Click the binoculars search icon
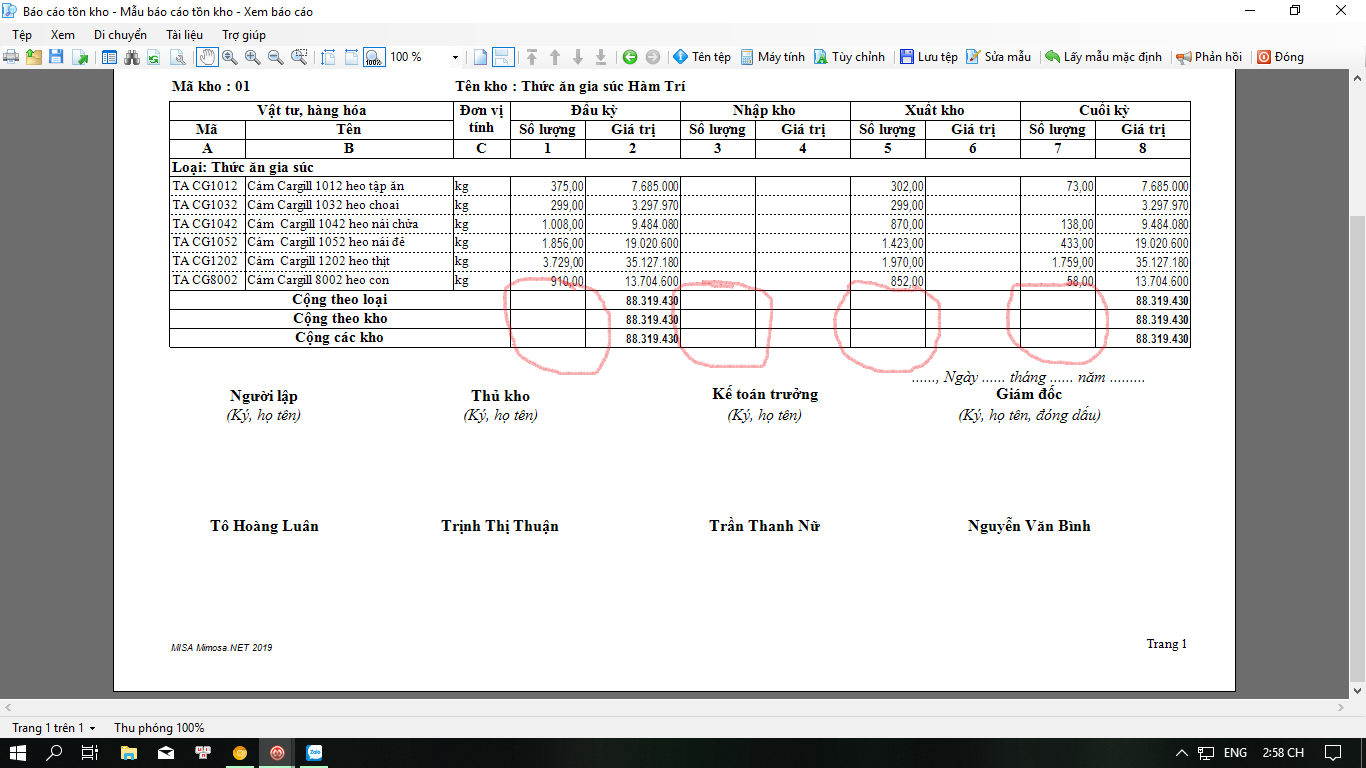The height and width of the screenshot is (768, 1366). coord(132,57)
